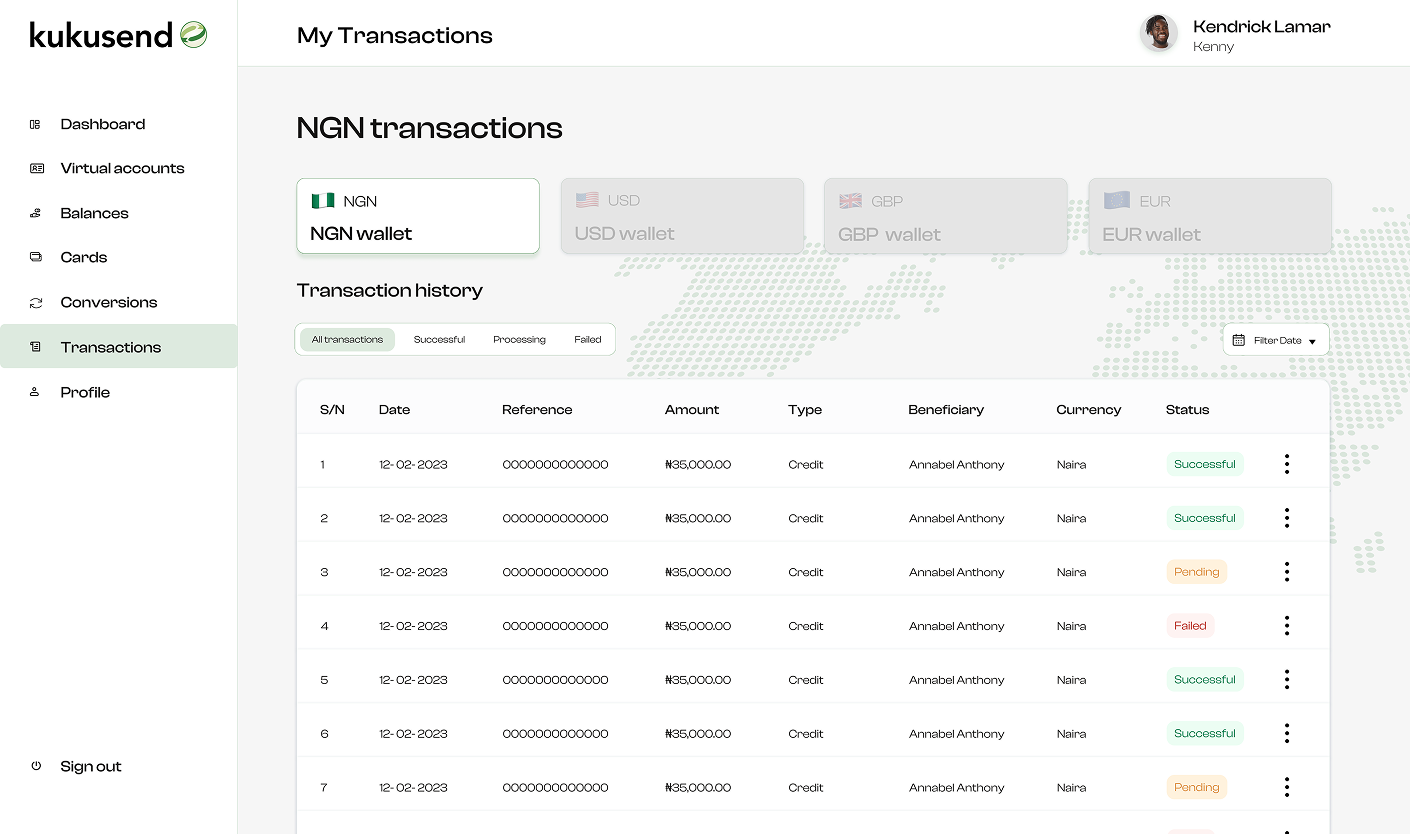This screenshot has width=1410, height=835.
Task: Open the Kendrick Lamar profile avatar
Action: pyautogui.click(x=1158, y=33)
